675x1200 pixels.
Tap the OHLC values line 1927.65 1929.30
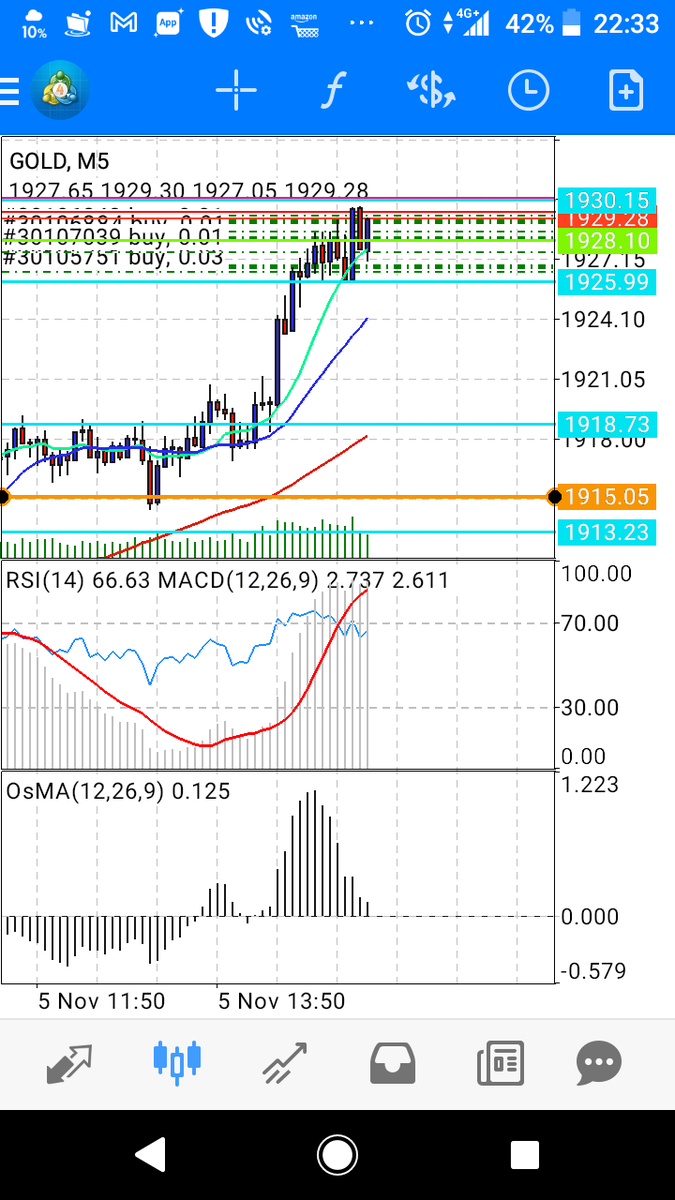click(188, 191)
